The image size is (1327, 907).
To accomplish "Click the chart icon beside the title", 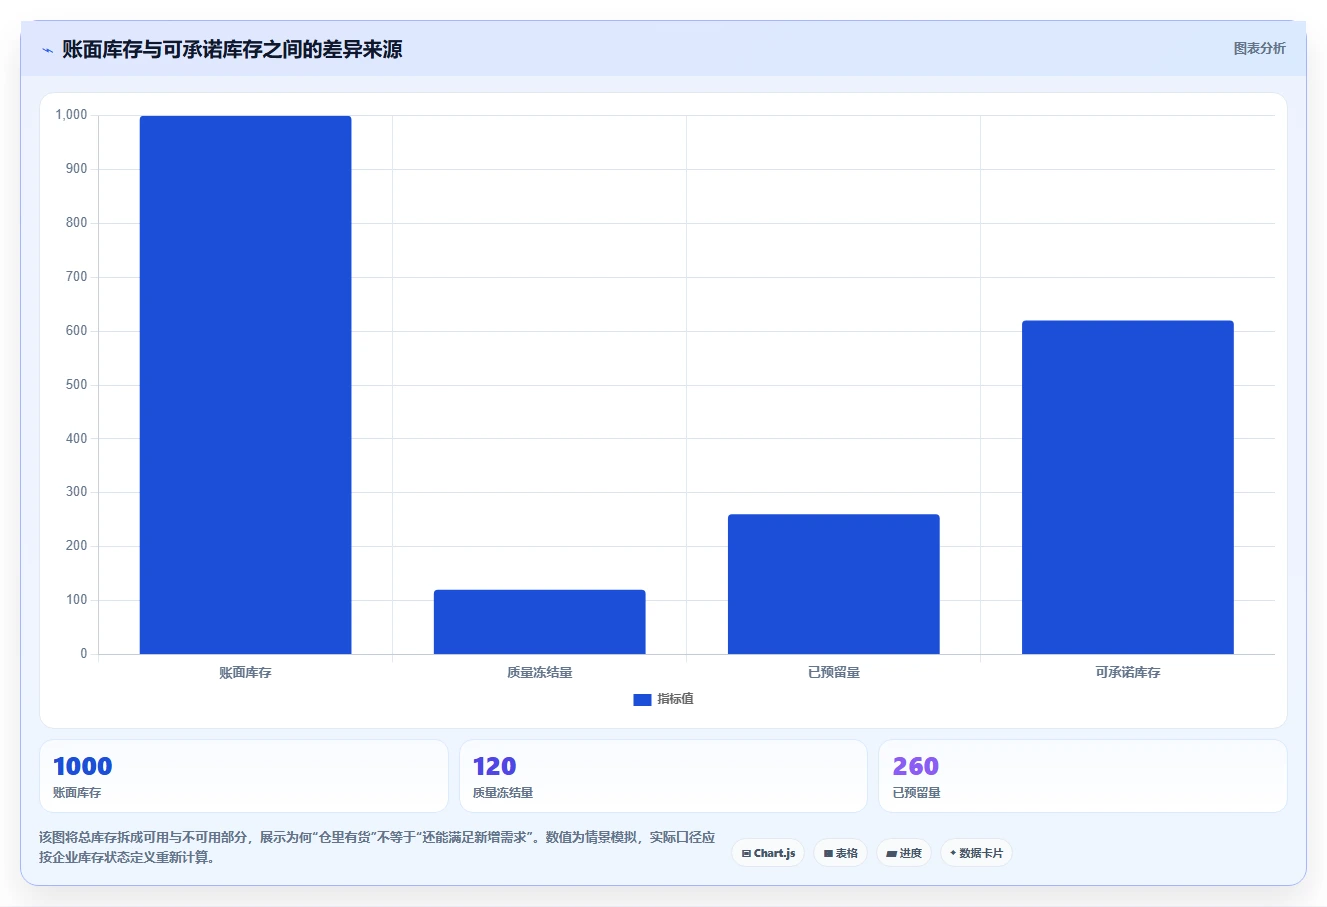I will [47, 50].
